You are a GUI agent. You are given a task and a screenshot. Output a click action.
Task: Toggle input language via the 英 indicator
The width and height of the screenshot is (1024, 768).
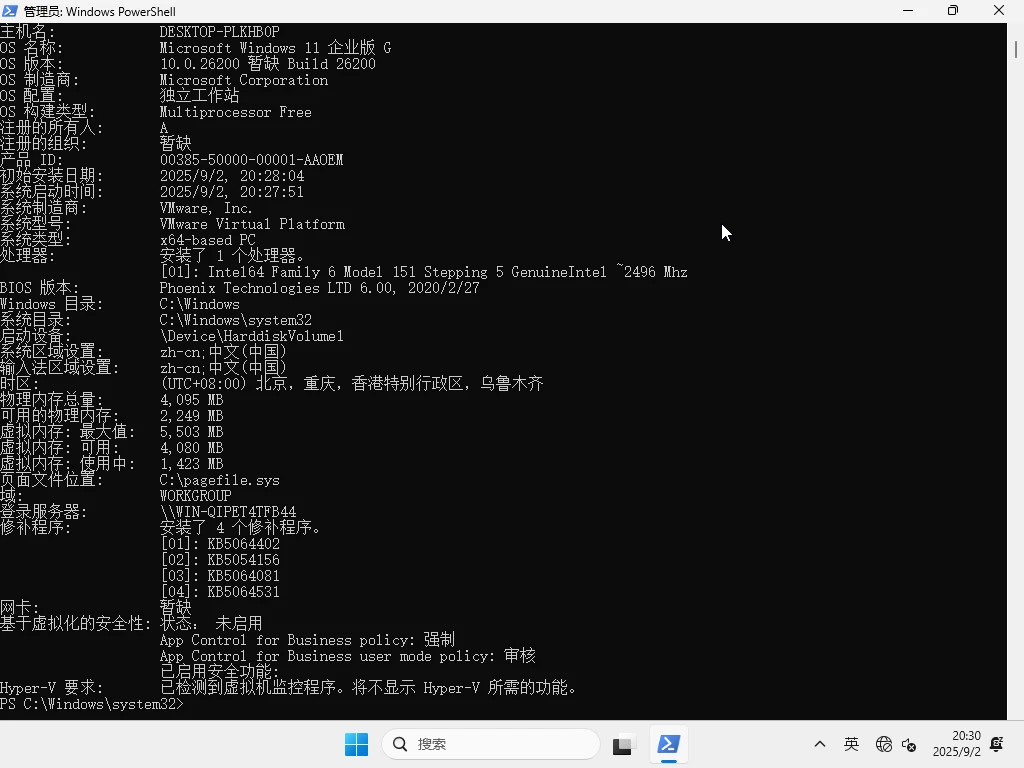[x=851, y=744]
